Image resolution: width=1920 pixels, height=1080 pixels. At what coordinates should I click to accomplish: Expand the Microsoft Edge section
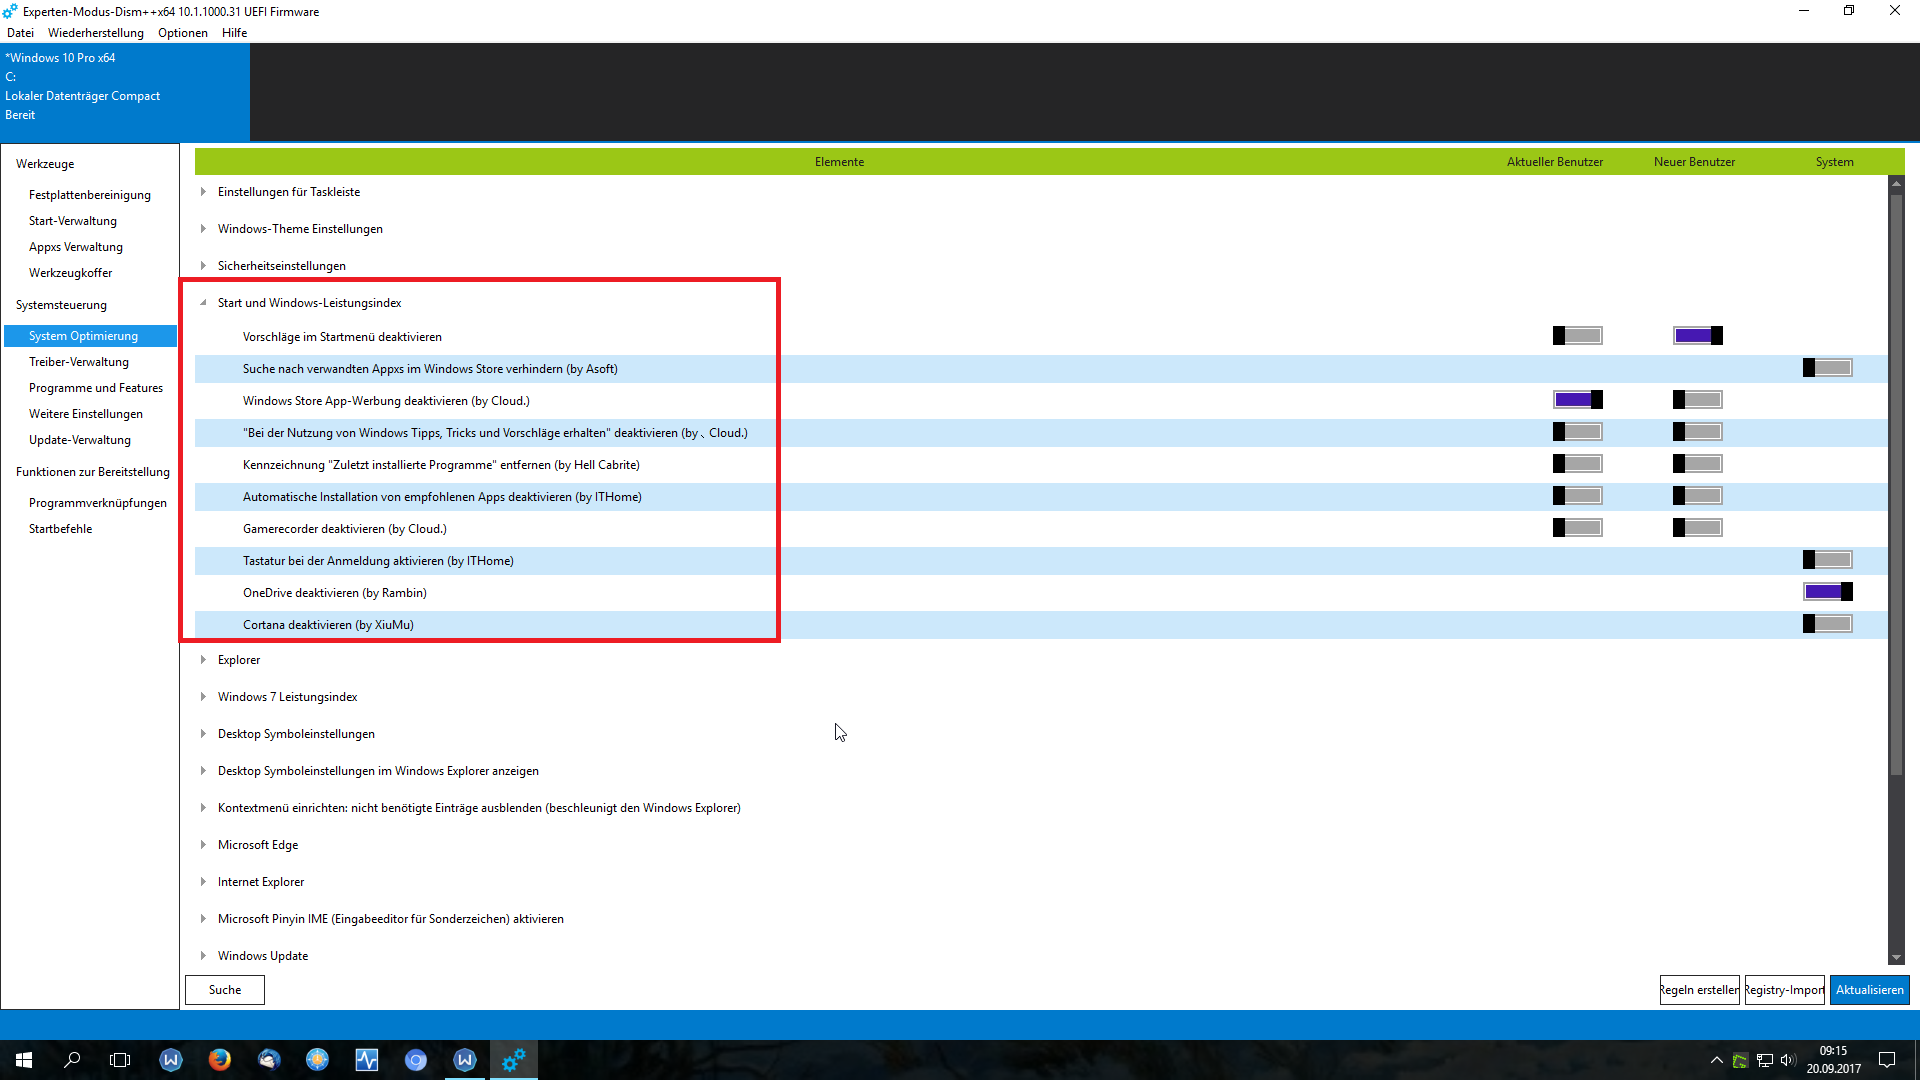coord(203,845)
